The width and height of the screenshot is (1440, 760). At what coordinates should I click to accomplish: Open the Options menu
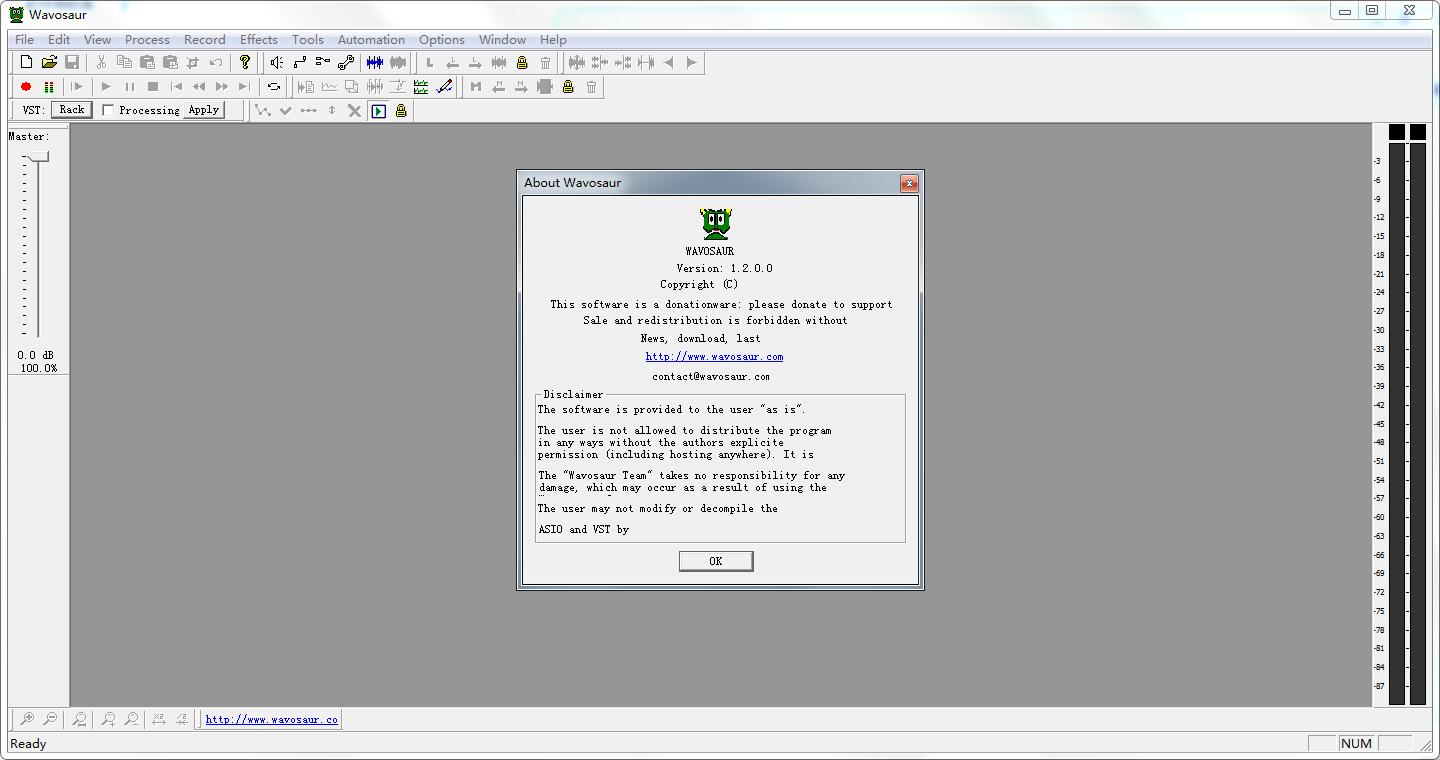click(x=442, y=40)
